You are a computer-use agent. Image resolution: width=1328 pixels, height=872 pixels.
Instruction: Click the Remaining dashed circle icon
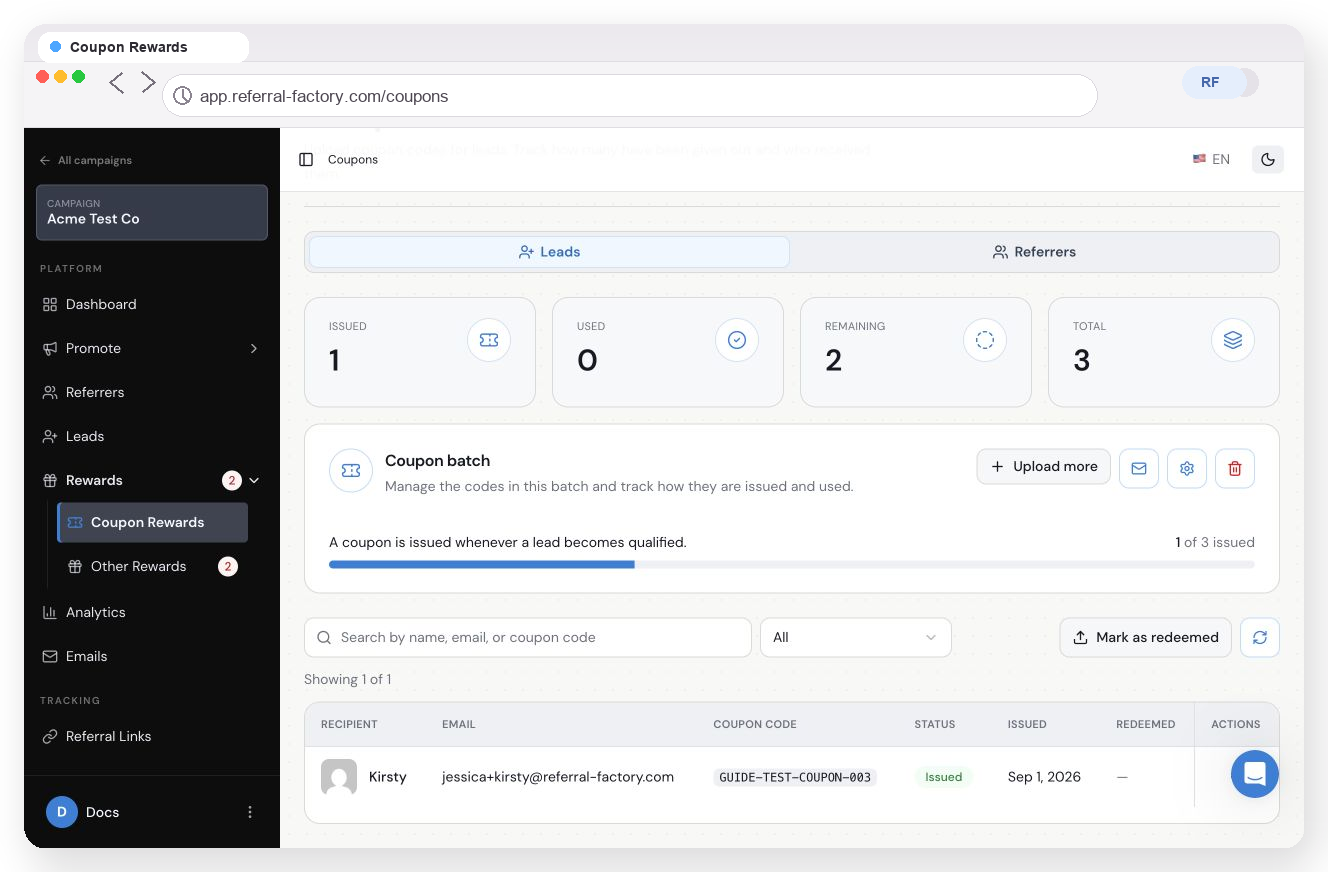point(985,341)
